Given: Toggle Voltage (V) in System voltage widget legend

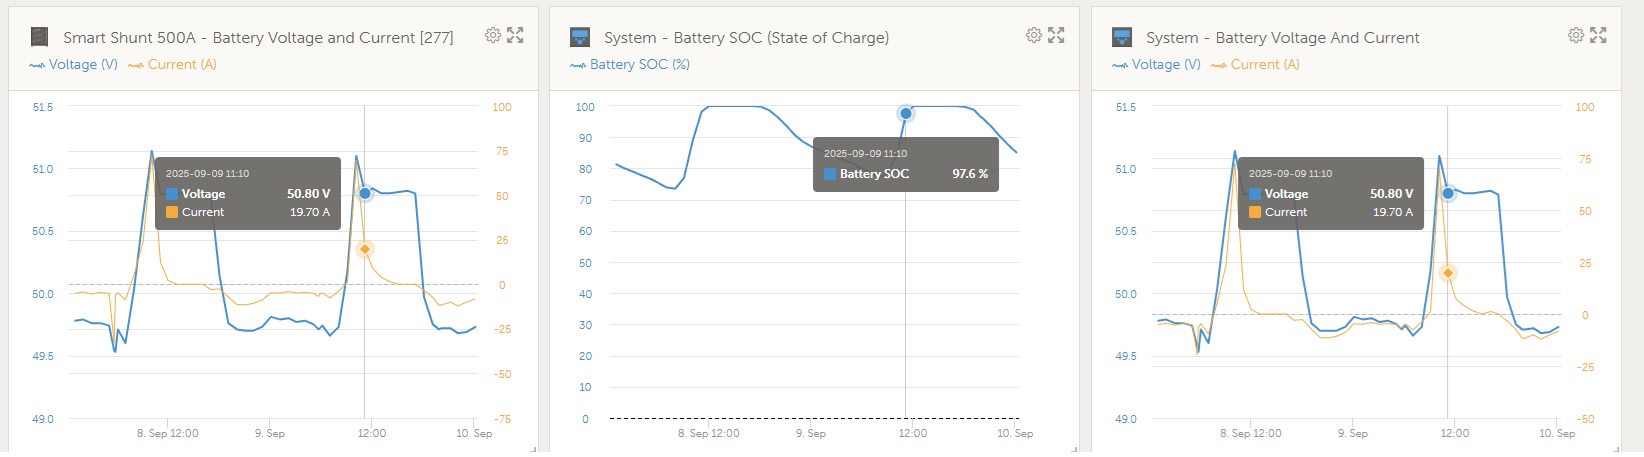Looking at the screenshot, I should coord(1156,65).
